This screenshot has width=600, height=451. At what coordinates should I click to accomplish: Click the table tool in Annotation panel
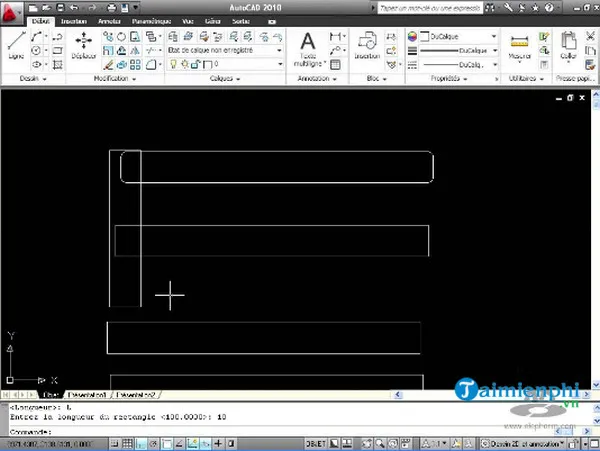335,65
